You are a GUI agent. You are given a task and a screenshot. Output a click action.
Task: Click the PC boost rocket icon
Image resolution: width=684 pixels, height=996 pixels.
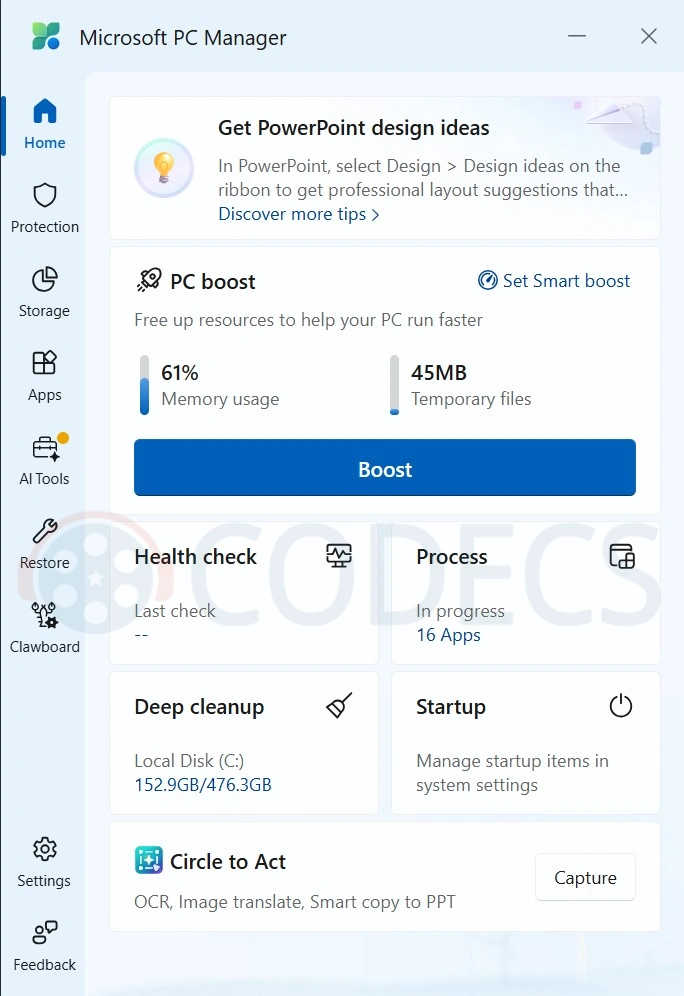(149, 280)
